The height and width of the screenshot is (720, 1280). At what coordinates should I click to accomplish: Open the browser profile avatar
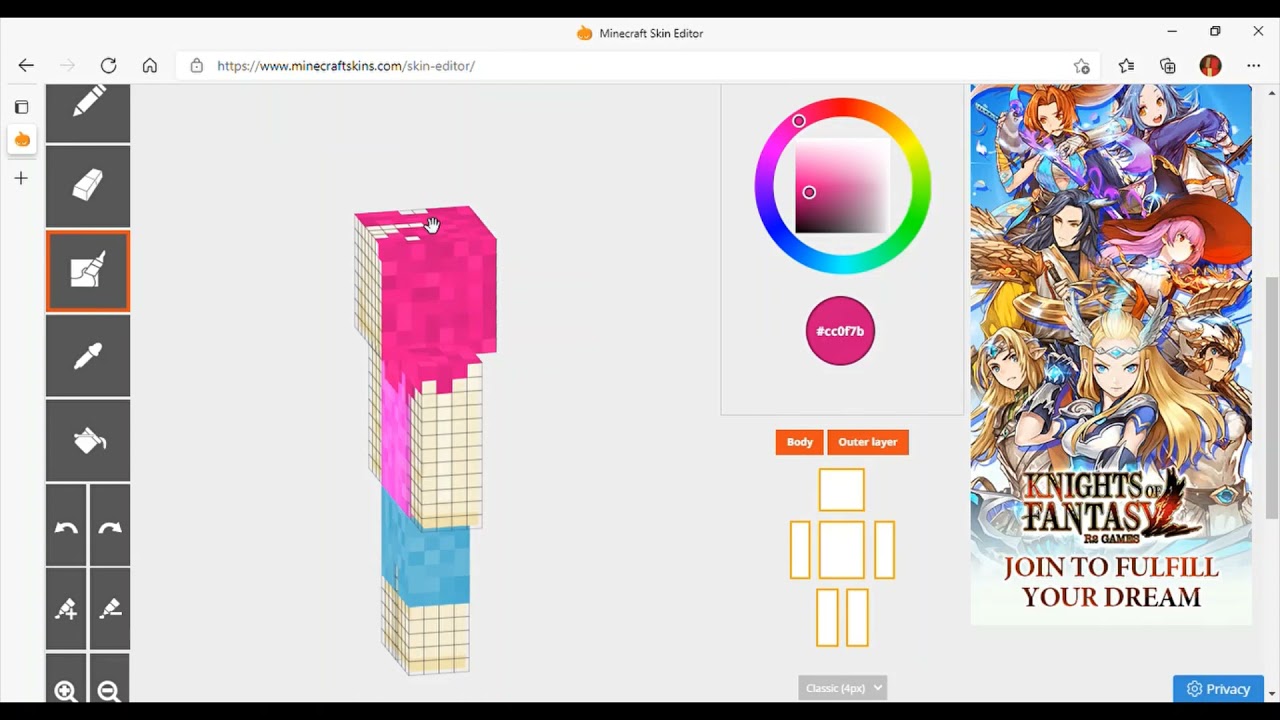[1210, 66]
